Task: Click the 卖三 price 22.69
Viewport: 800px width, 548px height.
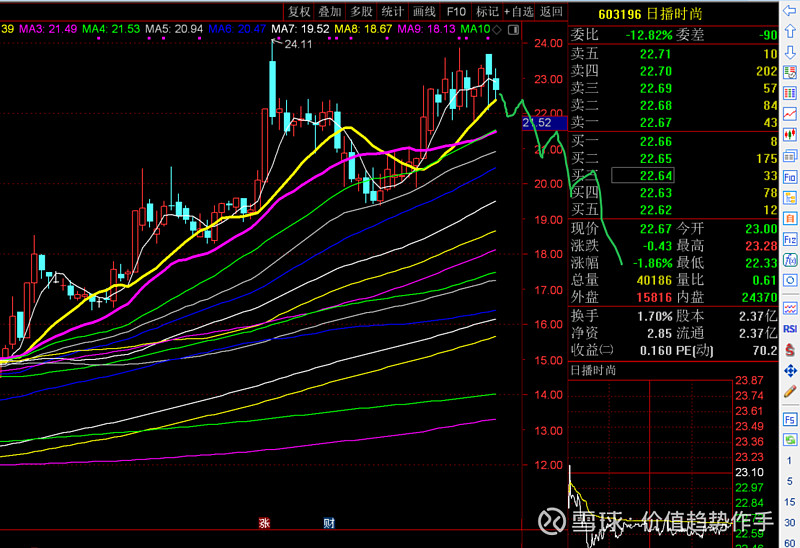Action: pyautogui.click(x=656, y=88)
